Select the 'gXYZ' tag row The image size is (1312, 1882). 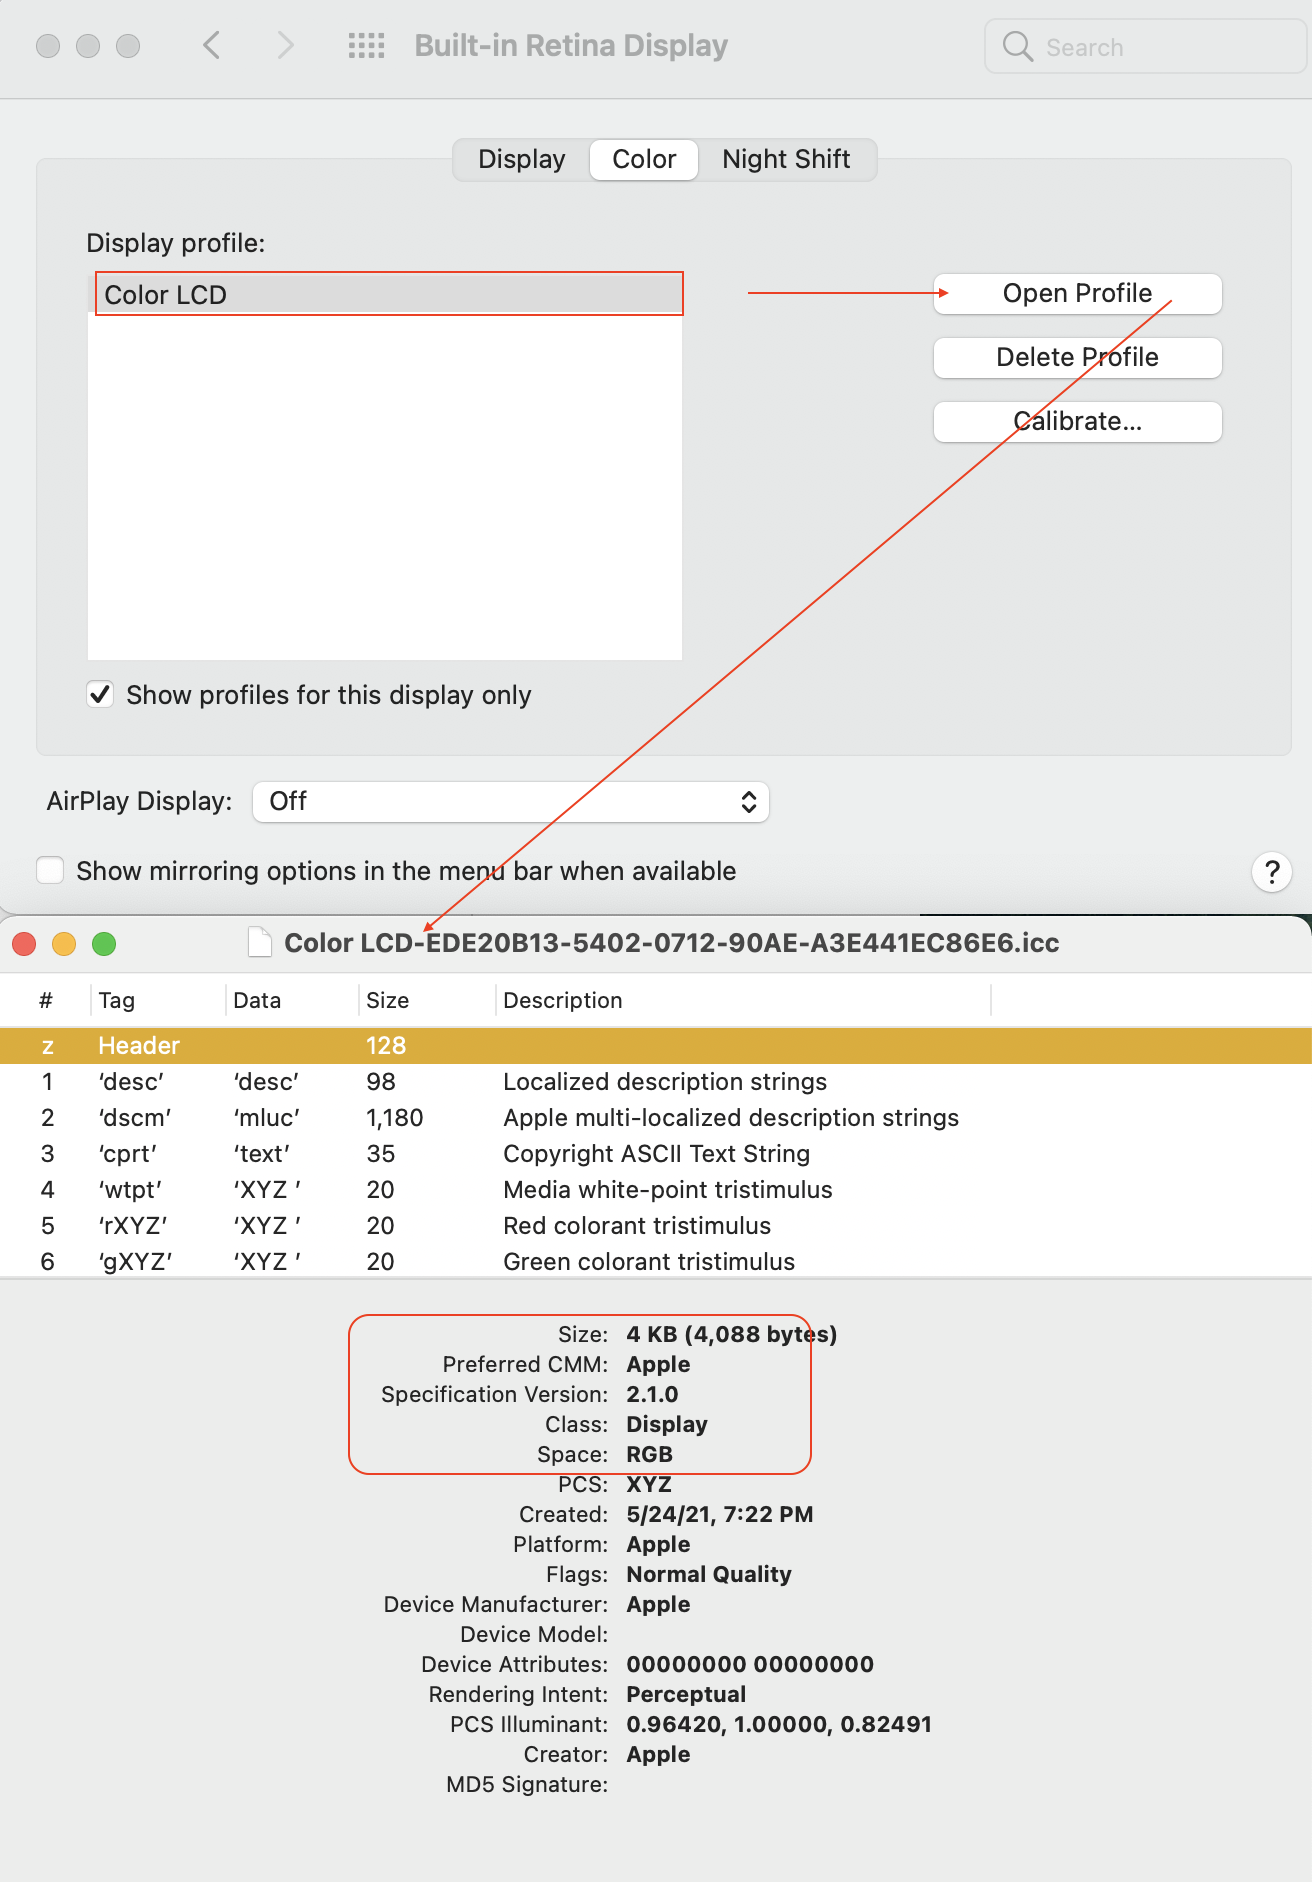pos(656,1261)
